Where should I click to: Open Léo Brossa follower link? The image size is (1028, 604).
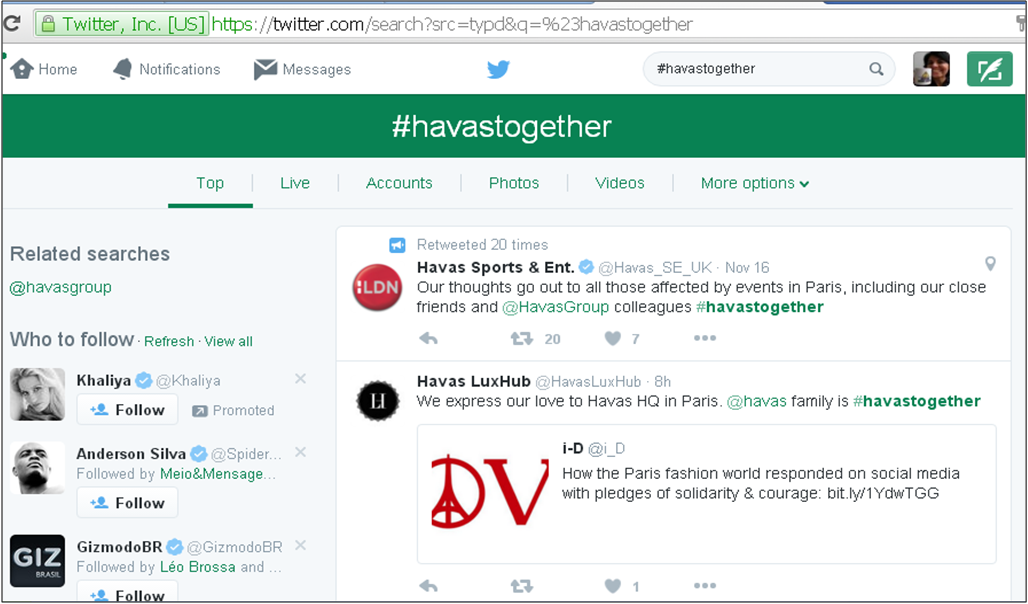(197, 567)
